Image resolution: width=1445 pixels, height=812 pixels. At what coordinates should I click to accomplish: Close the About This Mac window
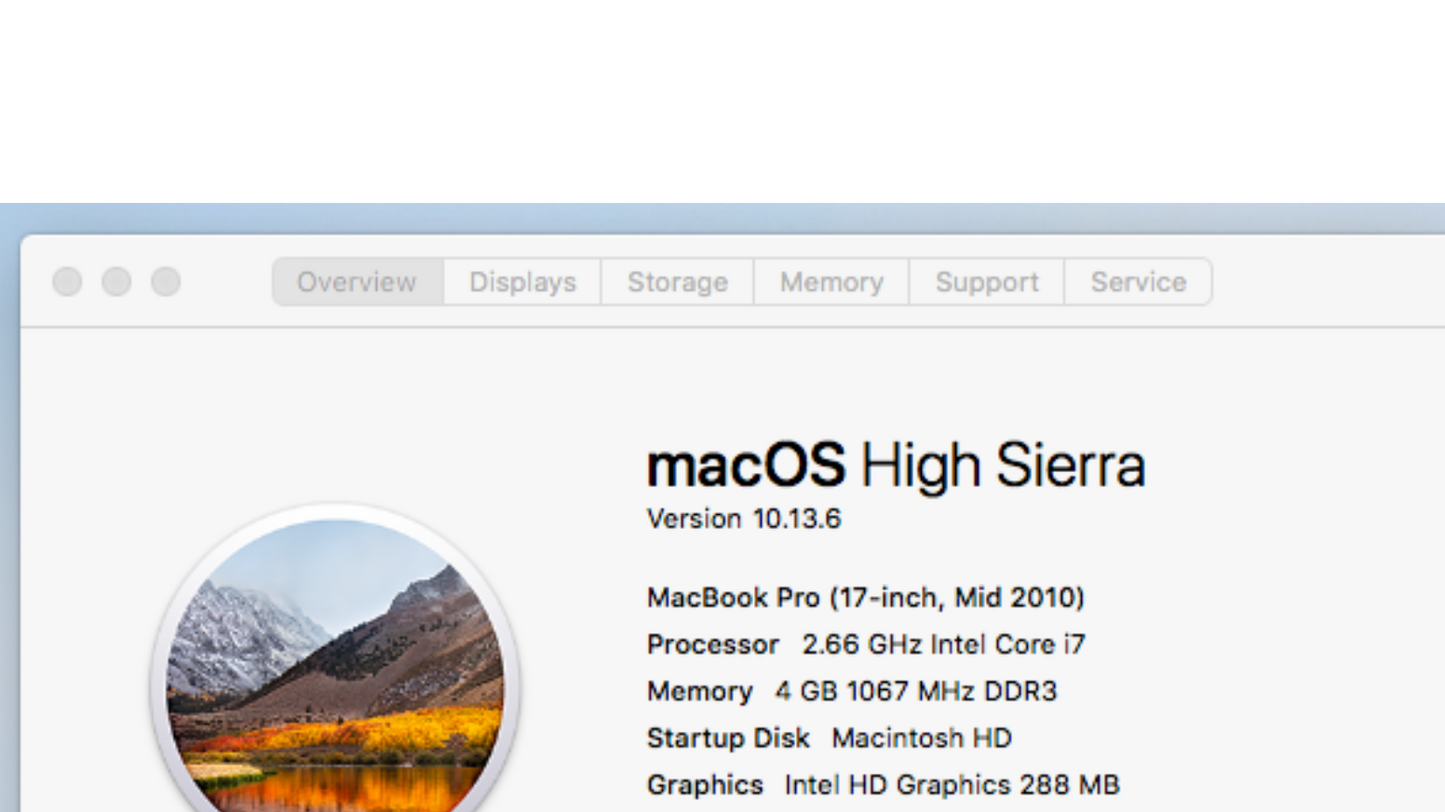pyautogui.click(x=67, y=282)
